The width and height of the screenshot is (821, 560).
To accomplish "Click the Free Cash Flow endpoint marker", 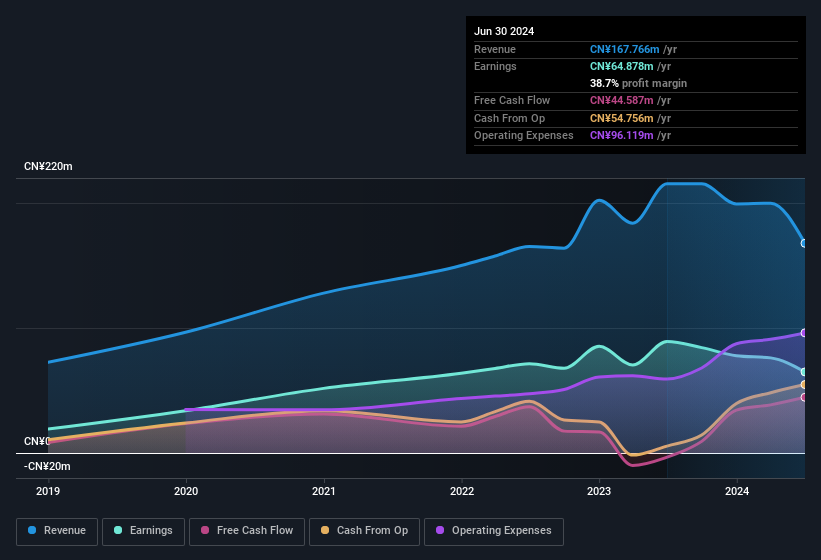I will tap(804, 397).
